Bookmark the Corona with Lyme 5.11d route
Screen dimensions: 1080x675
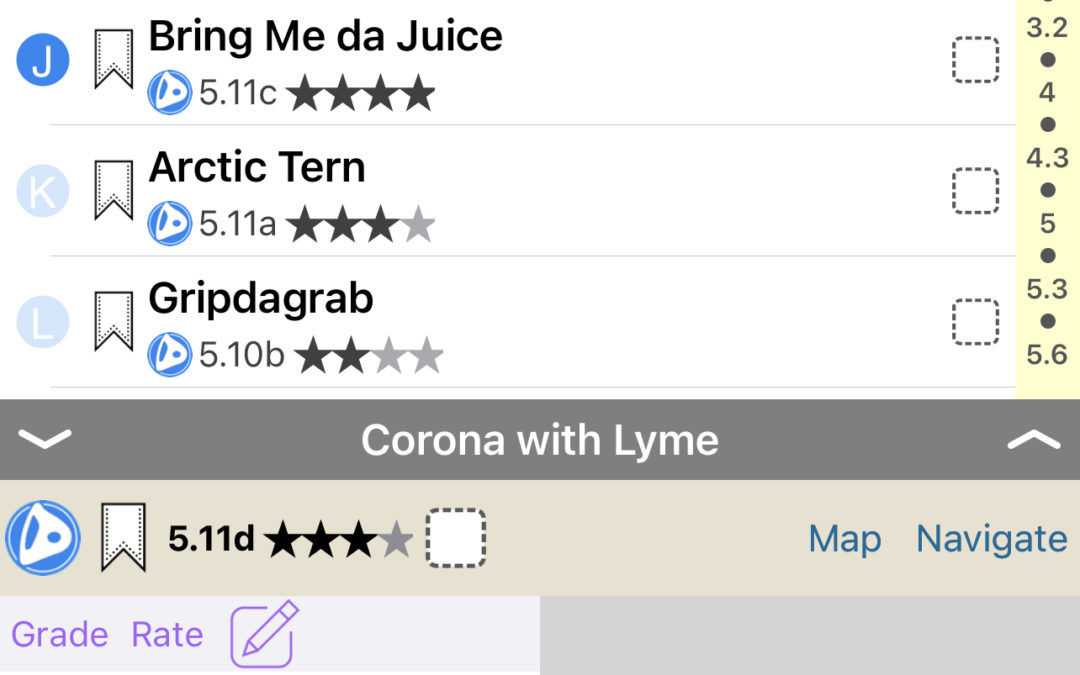coord(123,538)
